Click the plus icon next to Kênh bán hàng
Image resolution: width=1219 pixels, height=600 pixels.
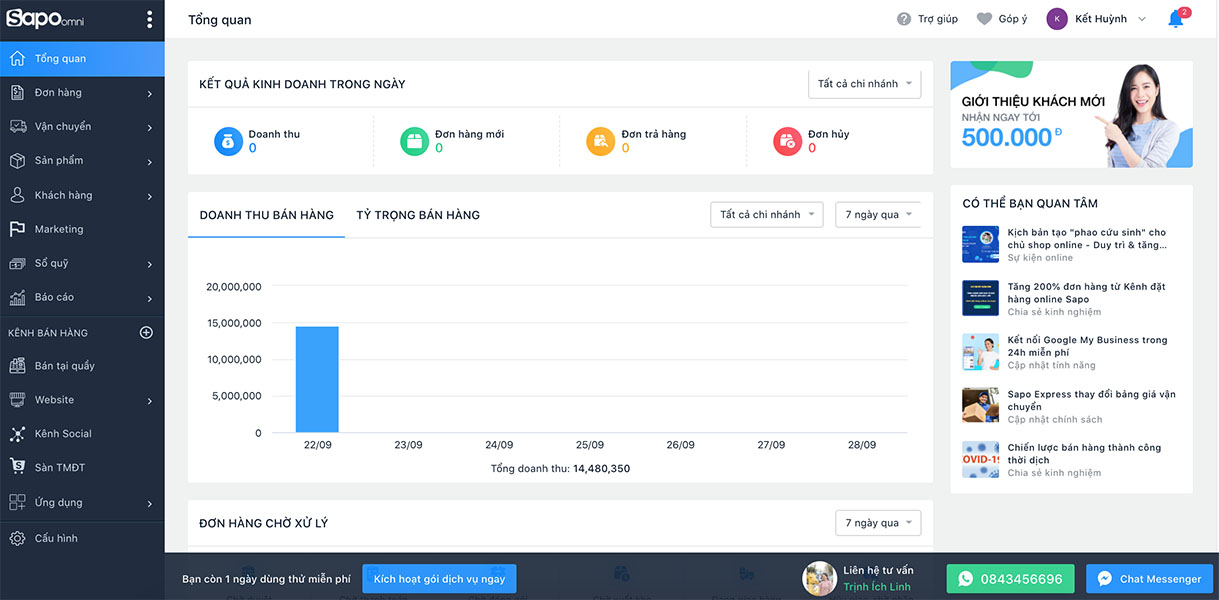point(146,332)
